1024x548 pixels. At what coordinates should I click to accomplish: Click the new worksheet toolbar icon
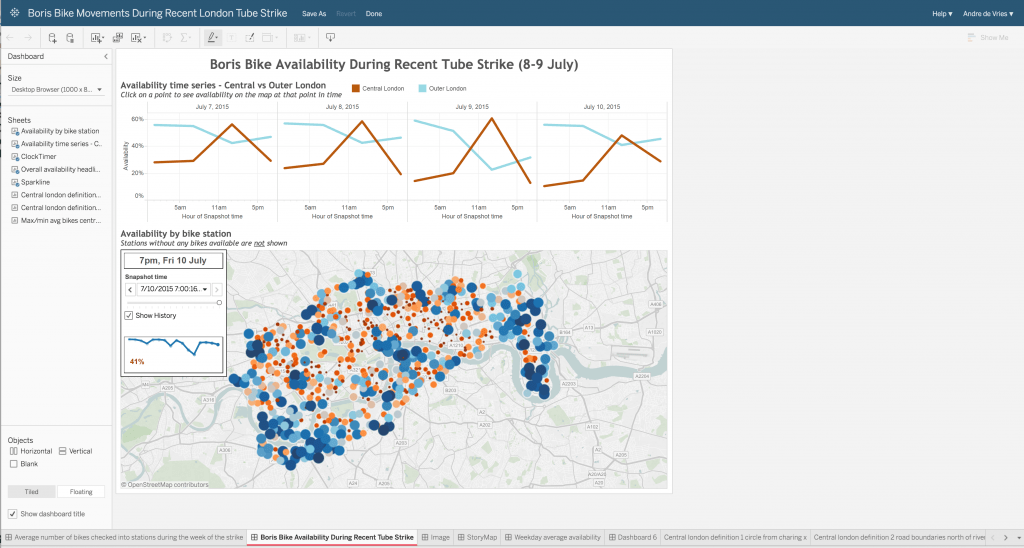tap(97, 38)
